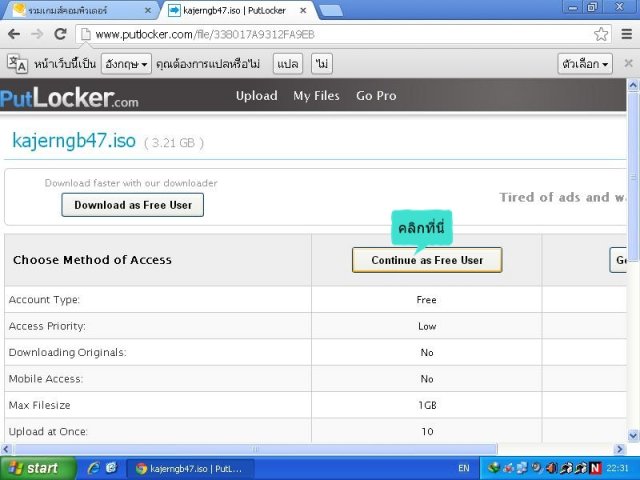Click the horizontal scrollbar right arrow

620,449
